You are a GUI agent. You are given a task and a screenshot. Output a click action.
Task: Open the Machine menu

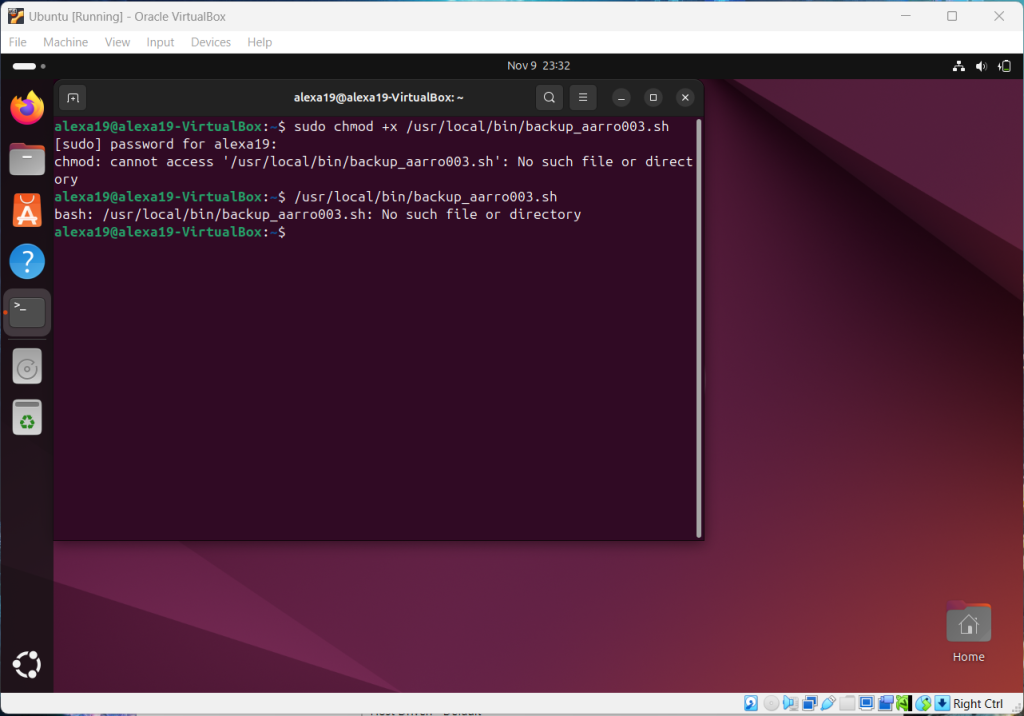[65, 42]
